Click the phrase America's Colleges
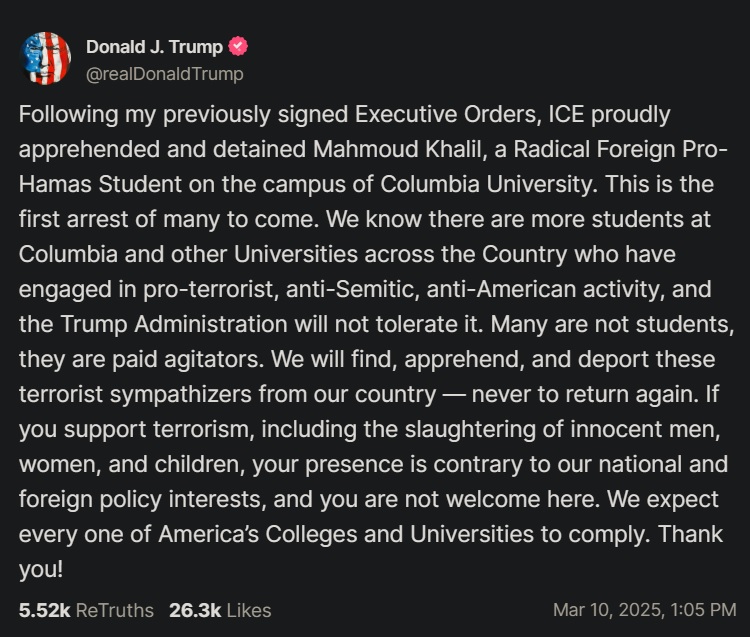The image size is (750, 637). (257, 534)
